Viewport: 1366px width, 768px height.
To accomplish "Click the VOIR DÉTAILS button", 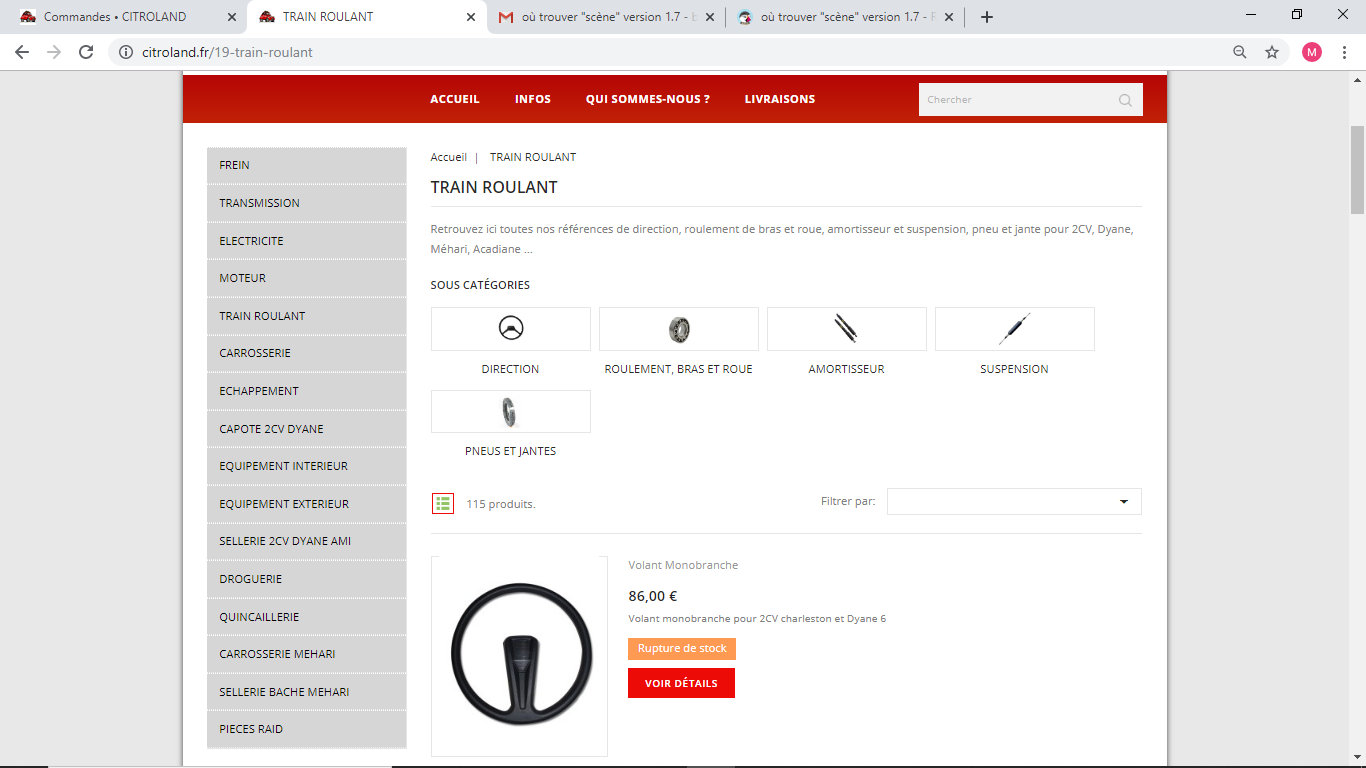I will [x=681, y=683].
